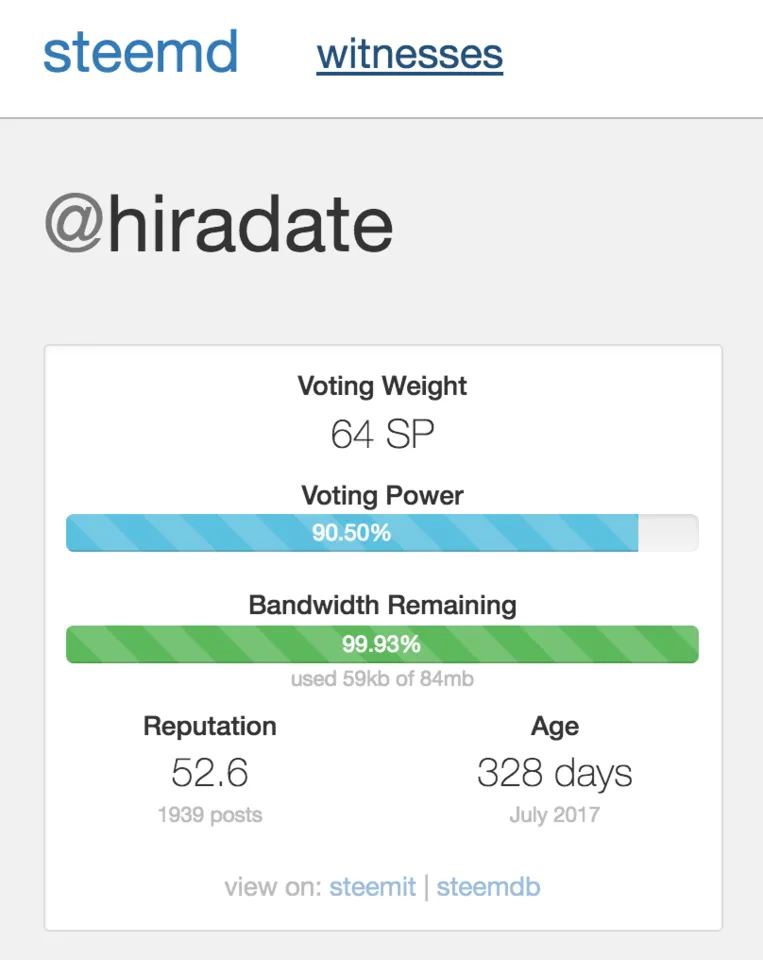
Task: Click the 90.50% voting power text
Action: [x=351, y=533]
